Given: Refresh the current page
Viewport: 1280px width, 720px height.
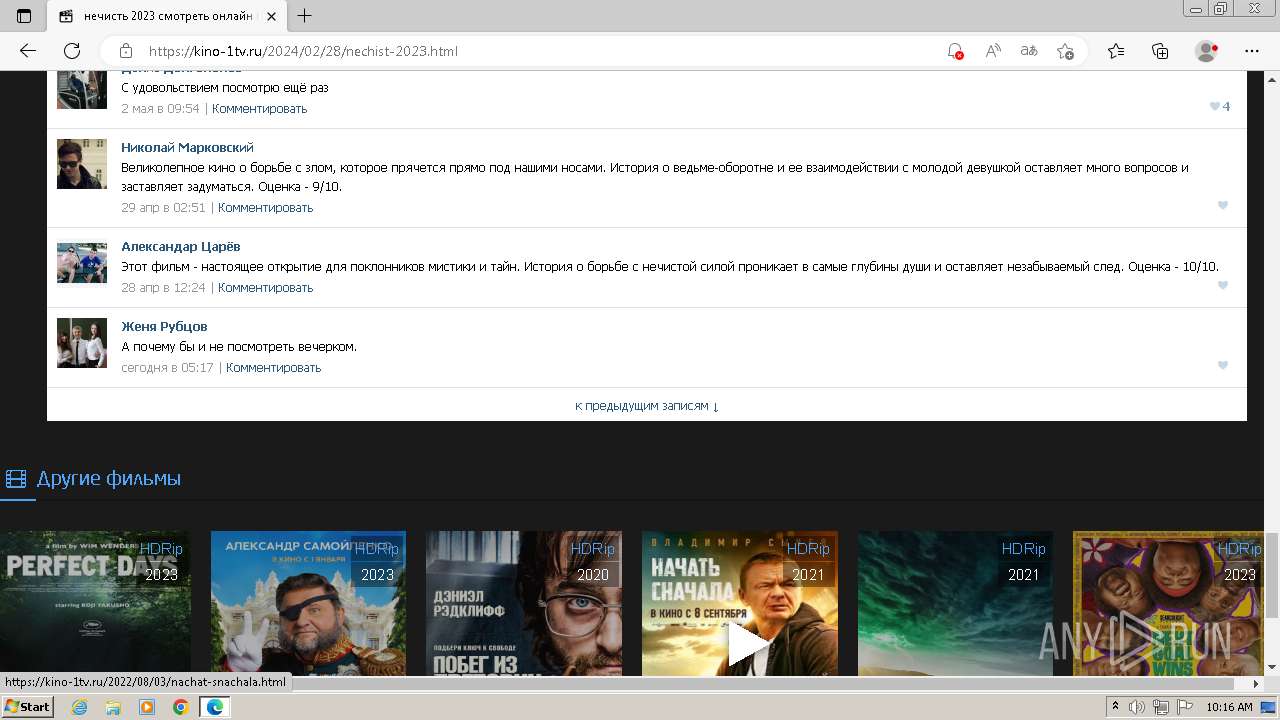Looking at the screenshot, I should (72, 51).
